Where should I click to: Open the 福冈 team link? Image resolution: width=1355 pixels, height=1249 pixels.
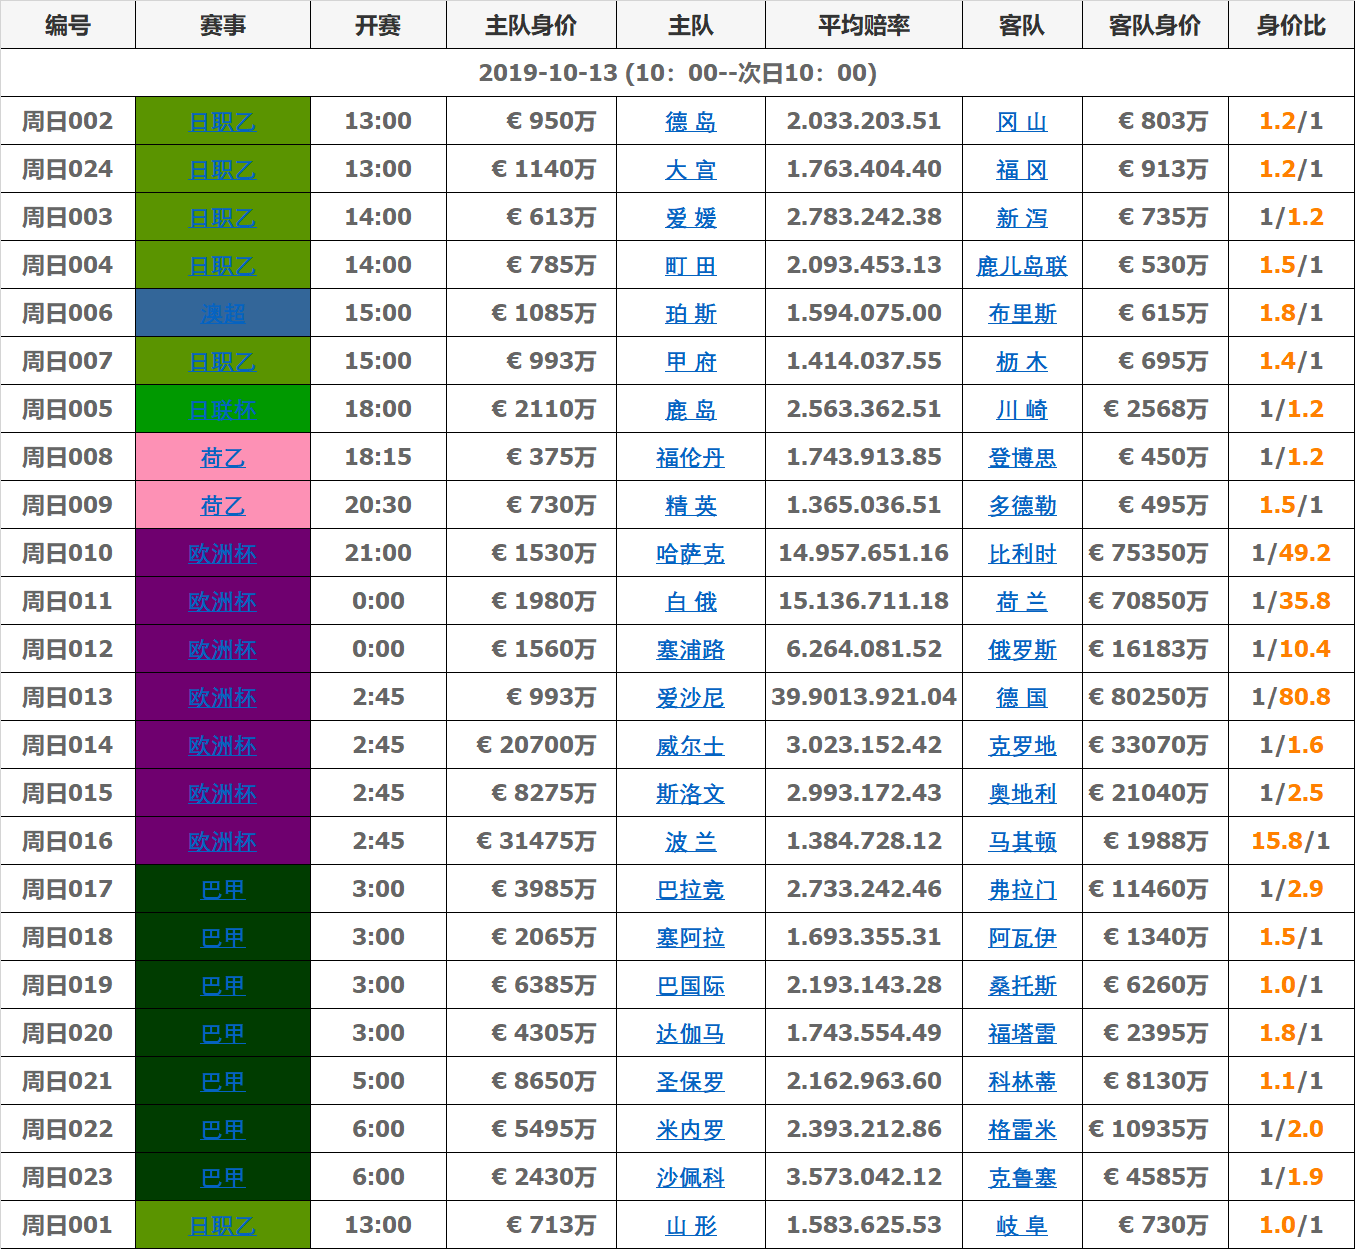pyautogui.click(x=1022, y=170)
